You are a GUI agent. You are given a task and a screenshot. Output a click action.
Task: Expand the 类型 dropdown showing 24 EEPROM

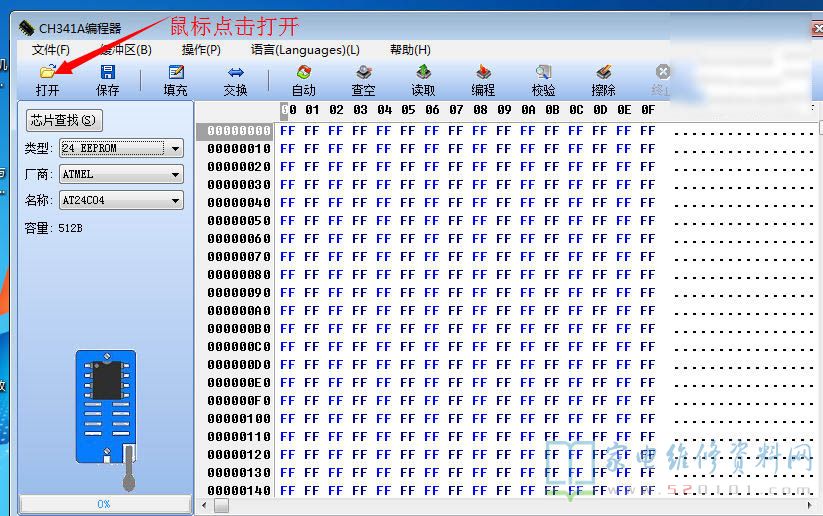[175, 148]
